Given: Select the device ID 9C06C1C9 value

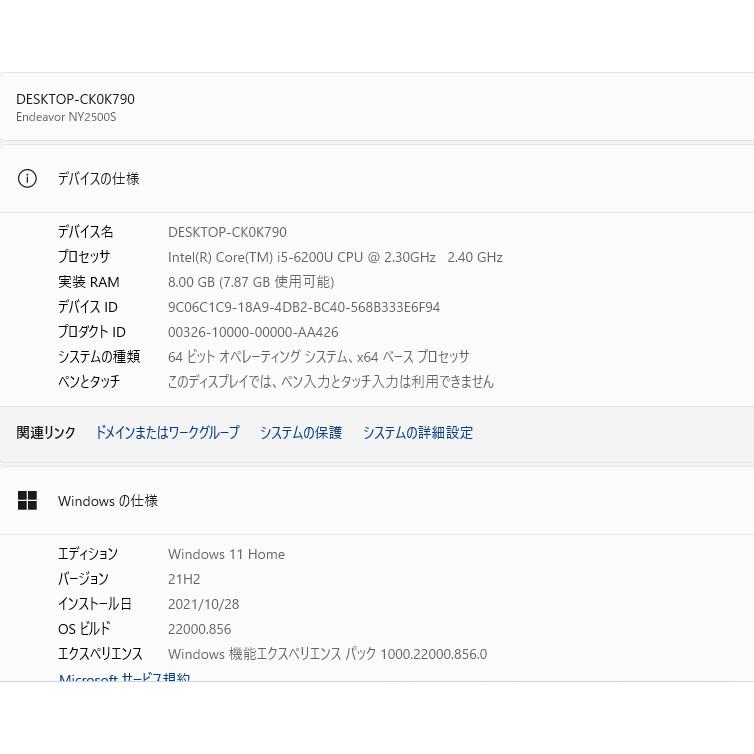Looking at the screenshot, I should [x=304, y=307].
